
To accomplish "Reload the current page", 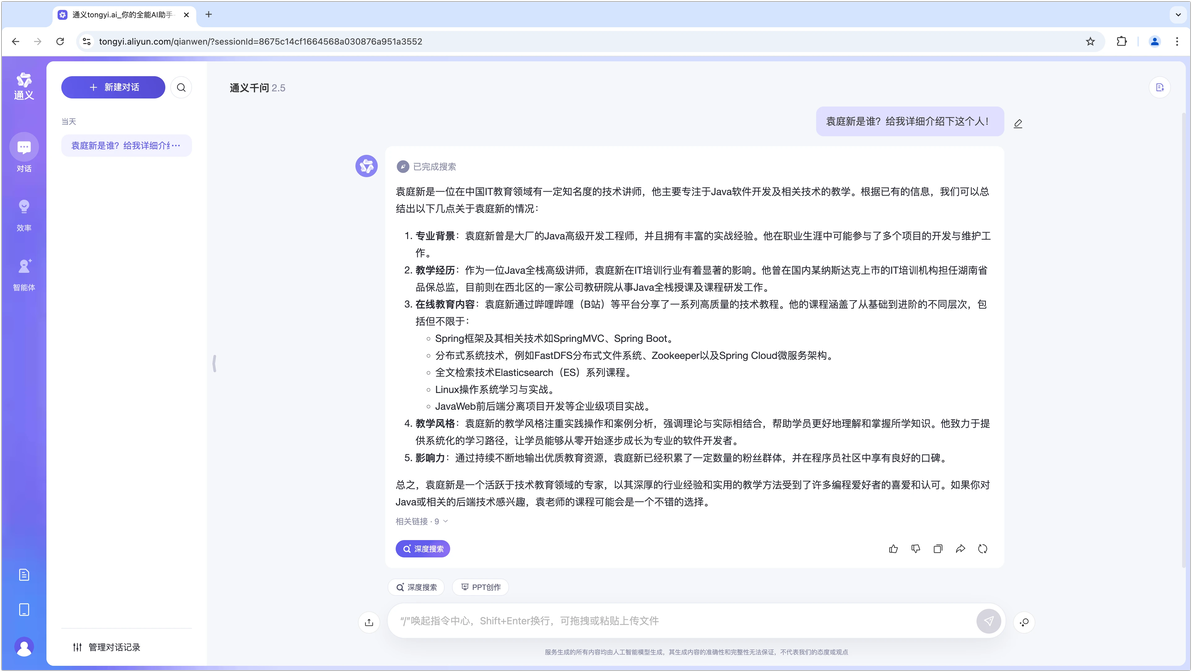I will 60,42.
